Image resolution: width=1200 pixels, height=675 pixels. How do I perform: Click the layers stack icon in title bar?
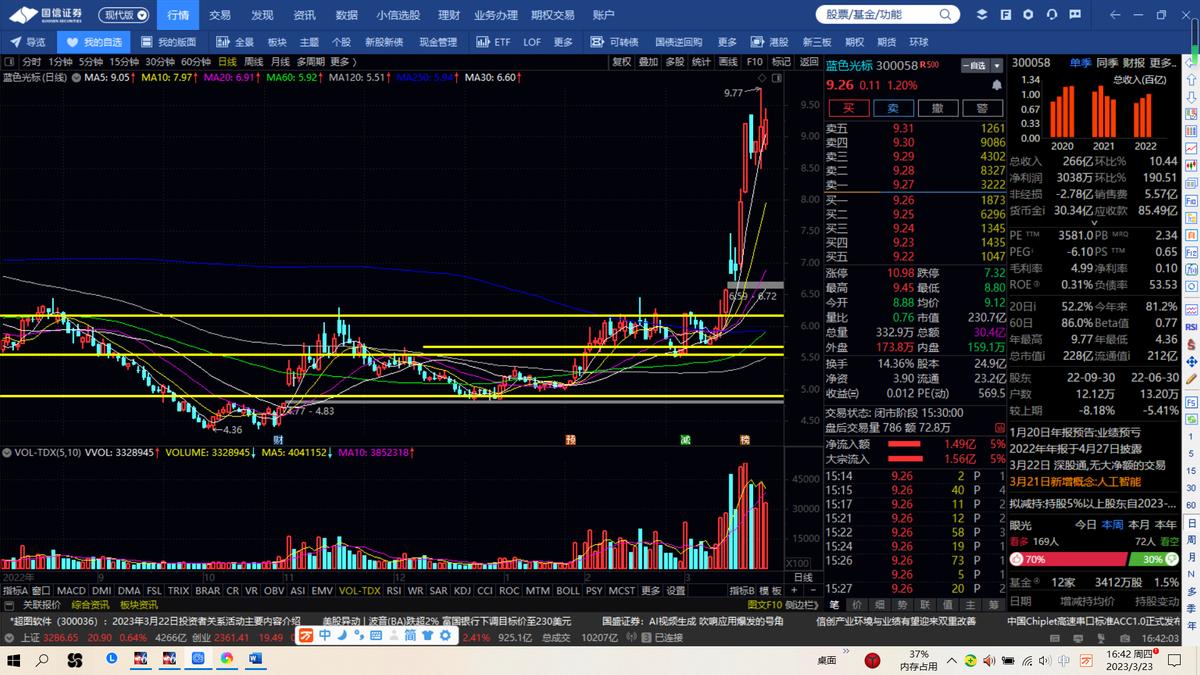(981, 15)
